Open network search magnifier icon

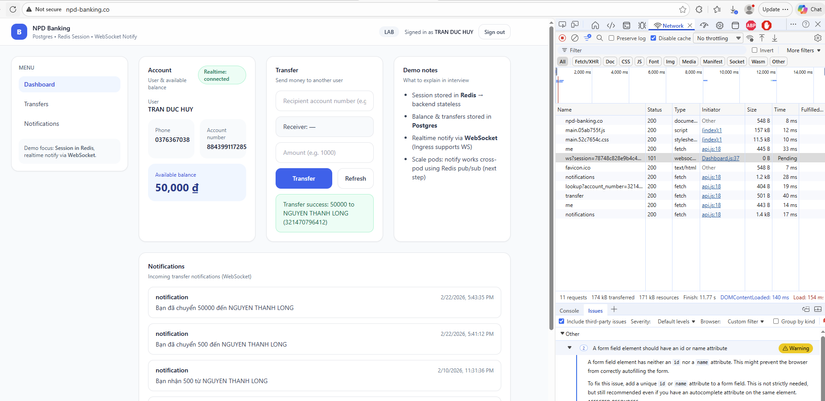600,38
